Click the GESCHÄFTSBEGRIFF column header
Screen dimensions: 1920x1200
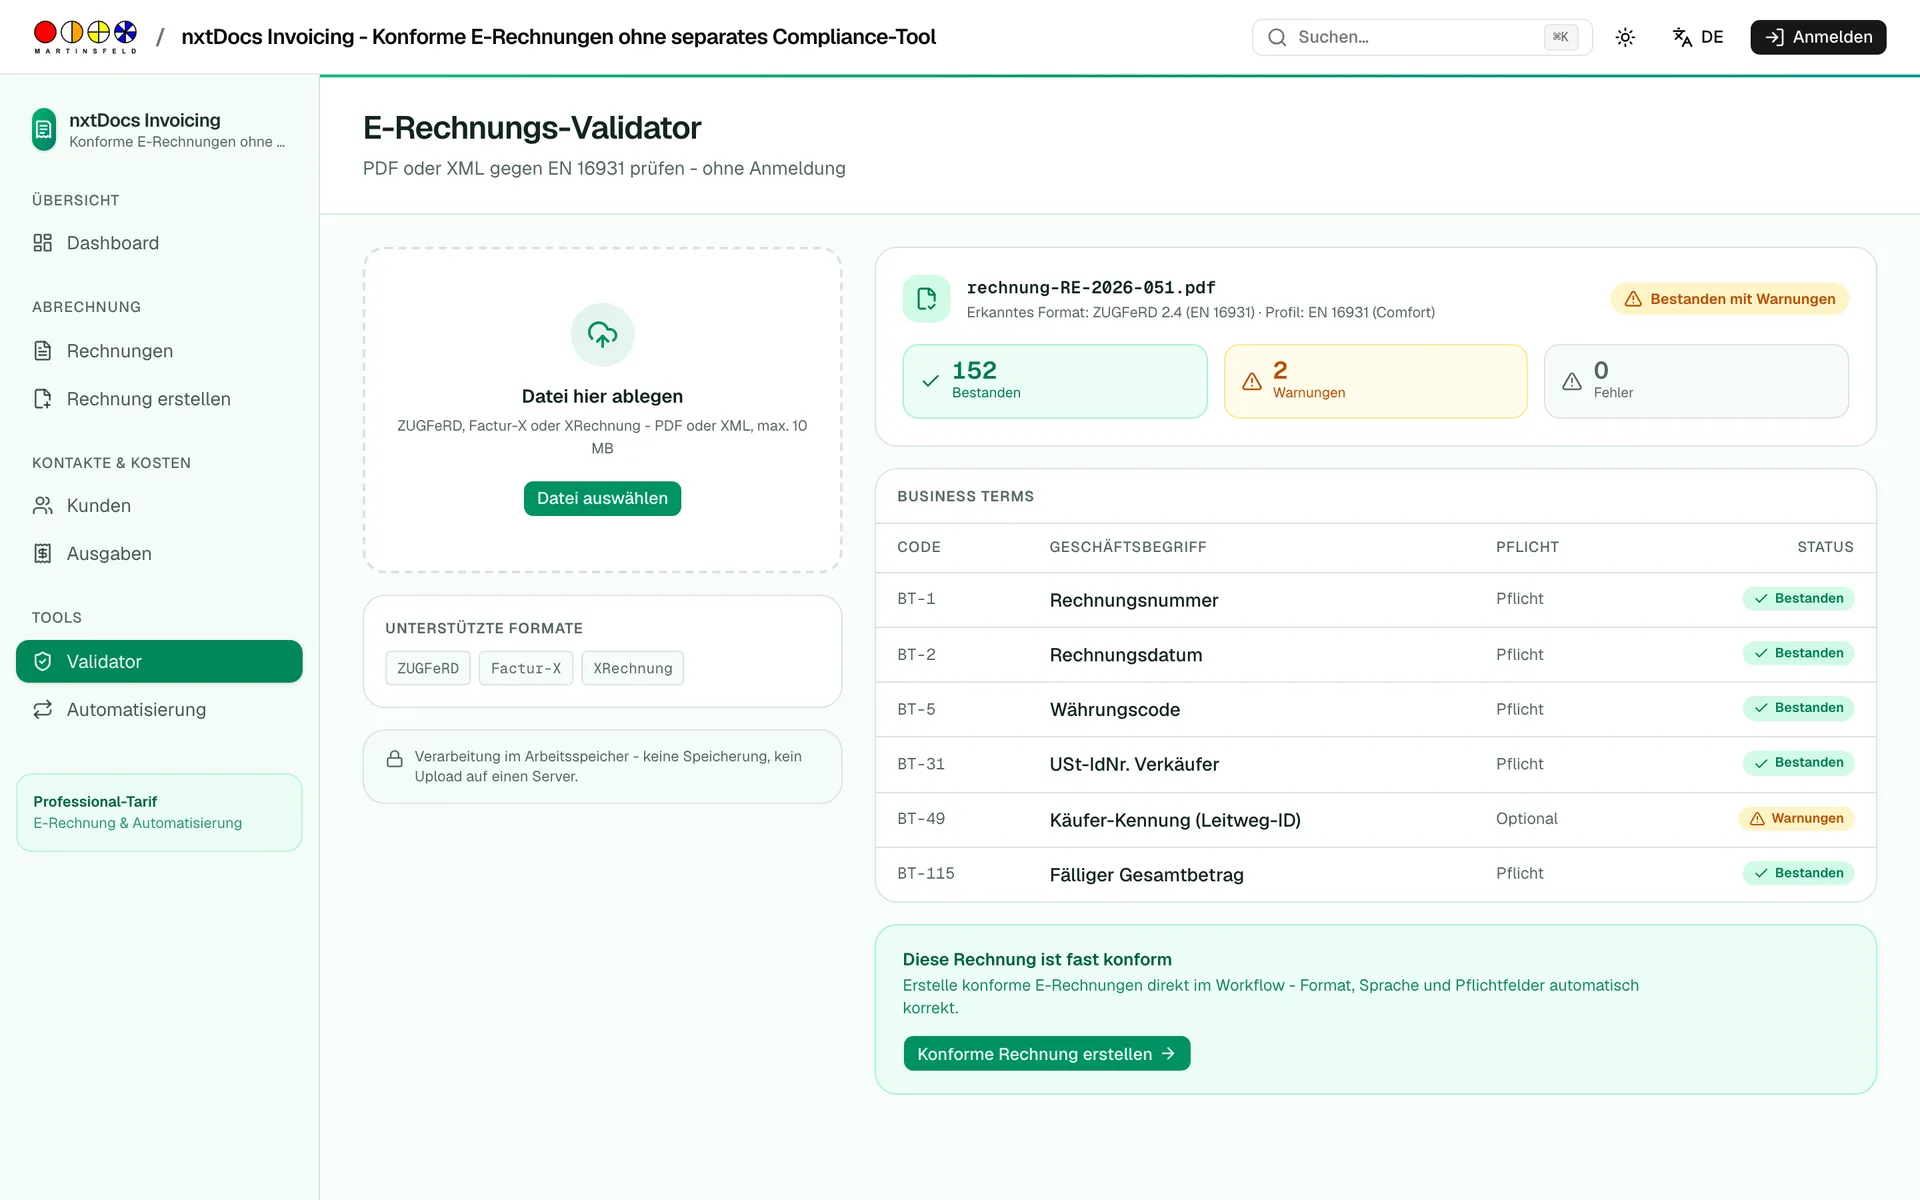pyautogui.click(x=1128, y=547)
